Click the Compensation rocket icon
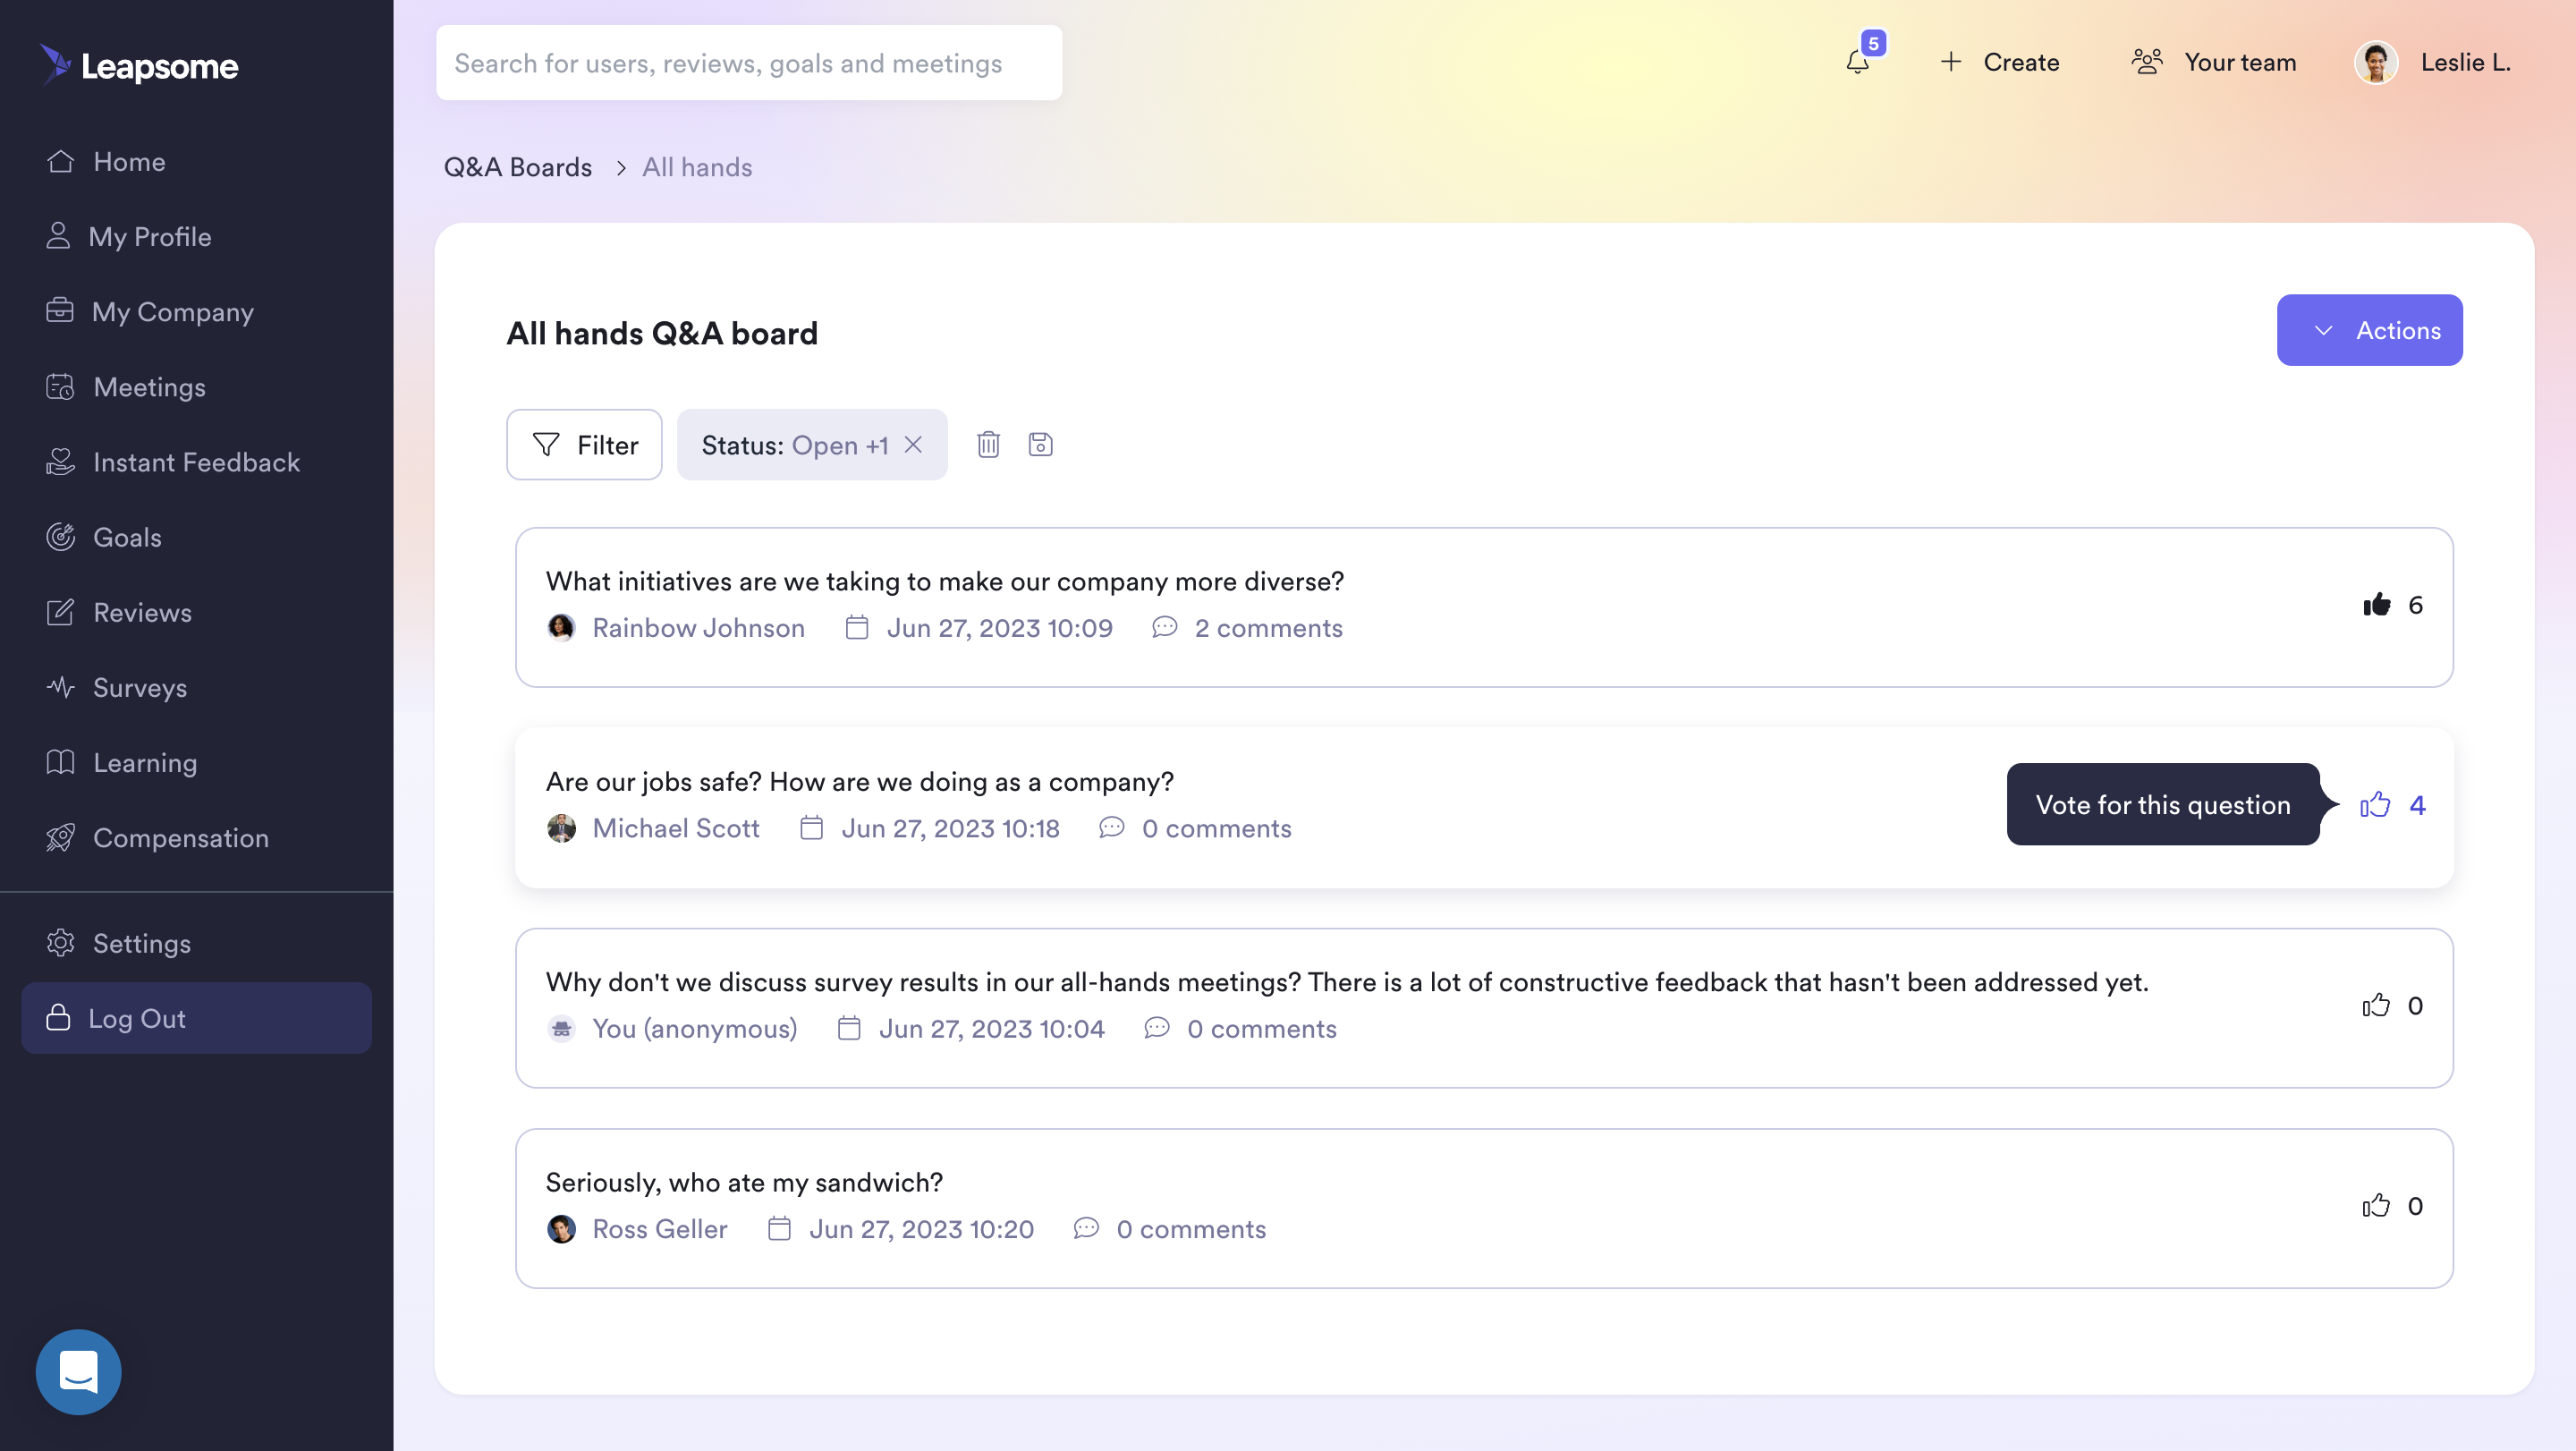This screenshot has width=2576, height=1451. 60,837
